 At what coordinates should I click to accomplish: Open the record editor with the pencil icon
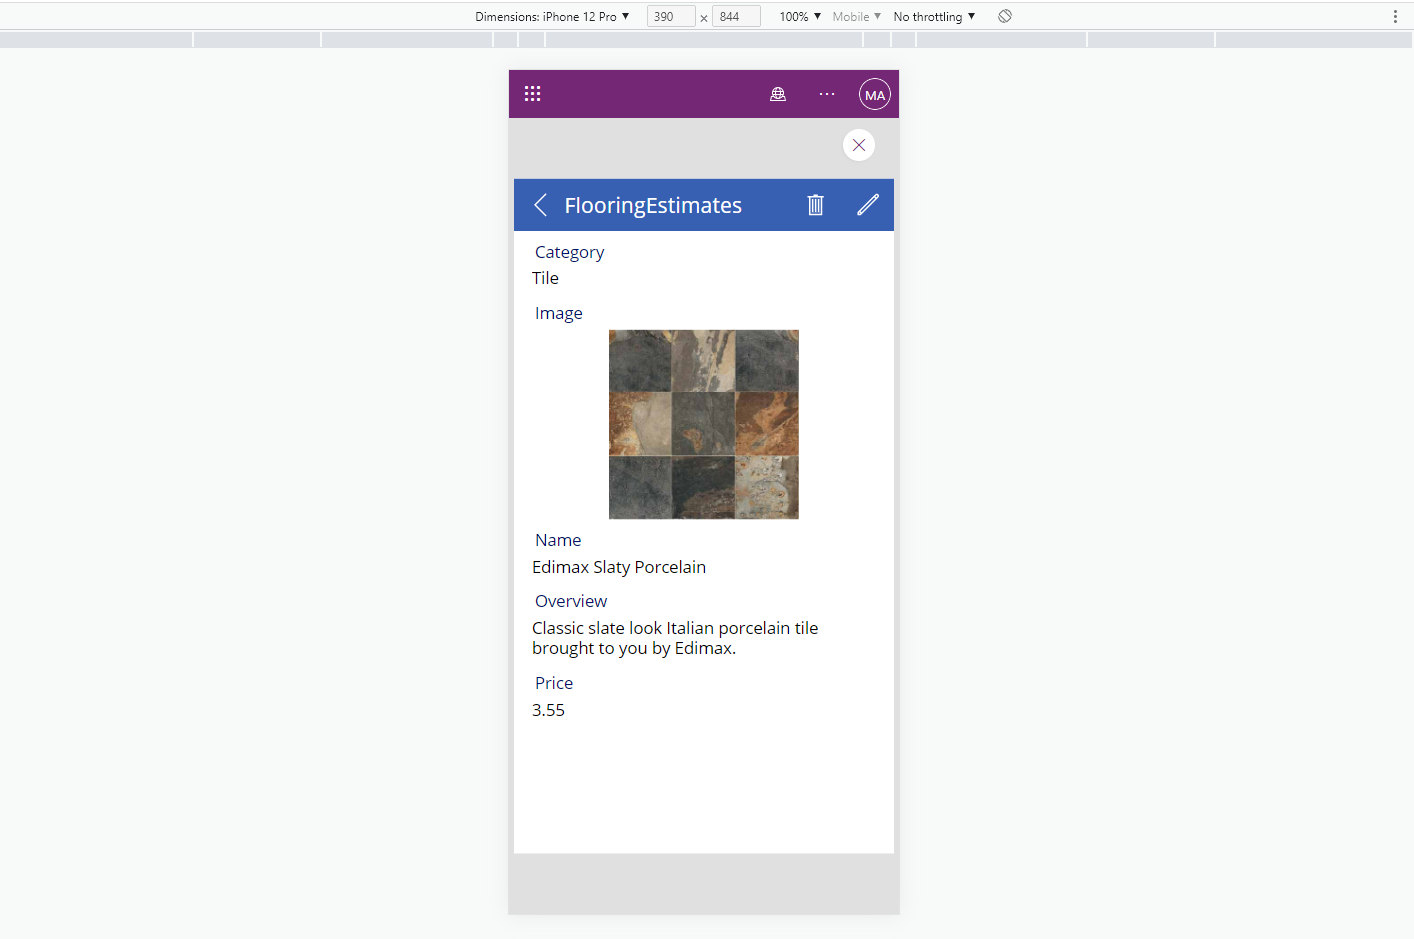pos(868,204)
